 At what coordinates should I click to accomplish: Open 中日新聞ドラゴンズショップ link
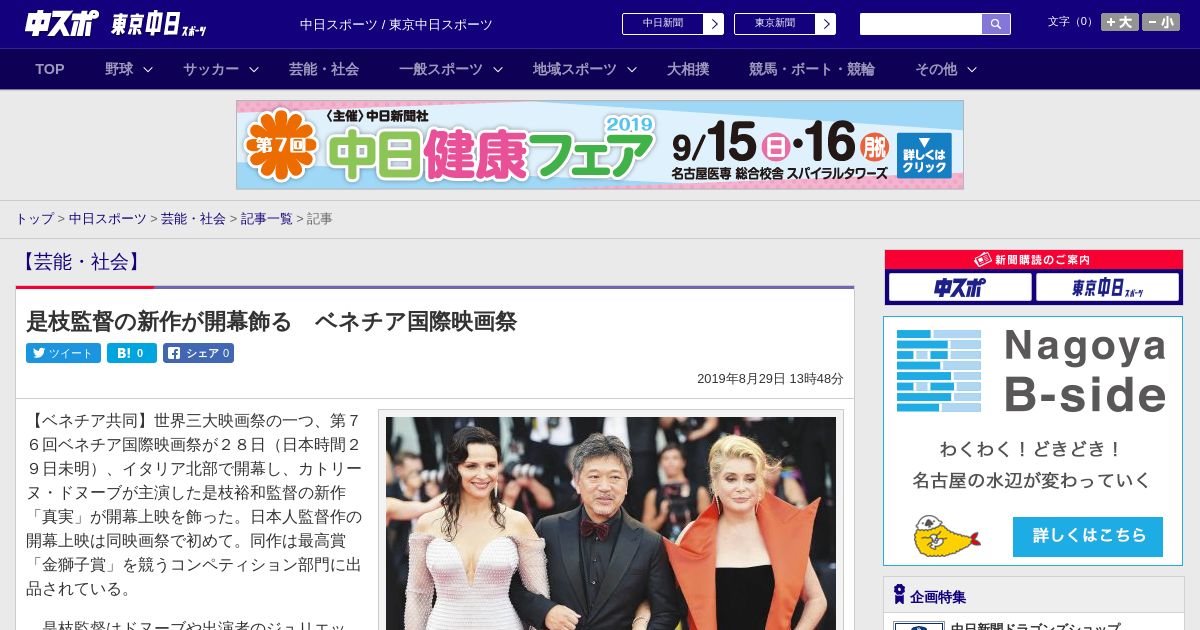pyautogui.click(x=1035, y=625)
